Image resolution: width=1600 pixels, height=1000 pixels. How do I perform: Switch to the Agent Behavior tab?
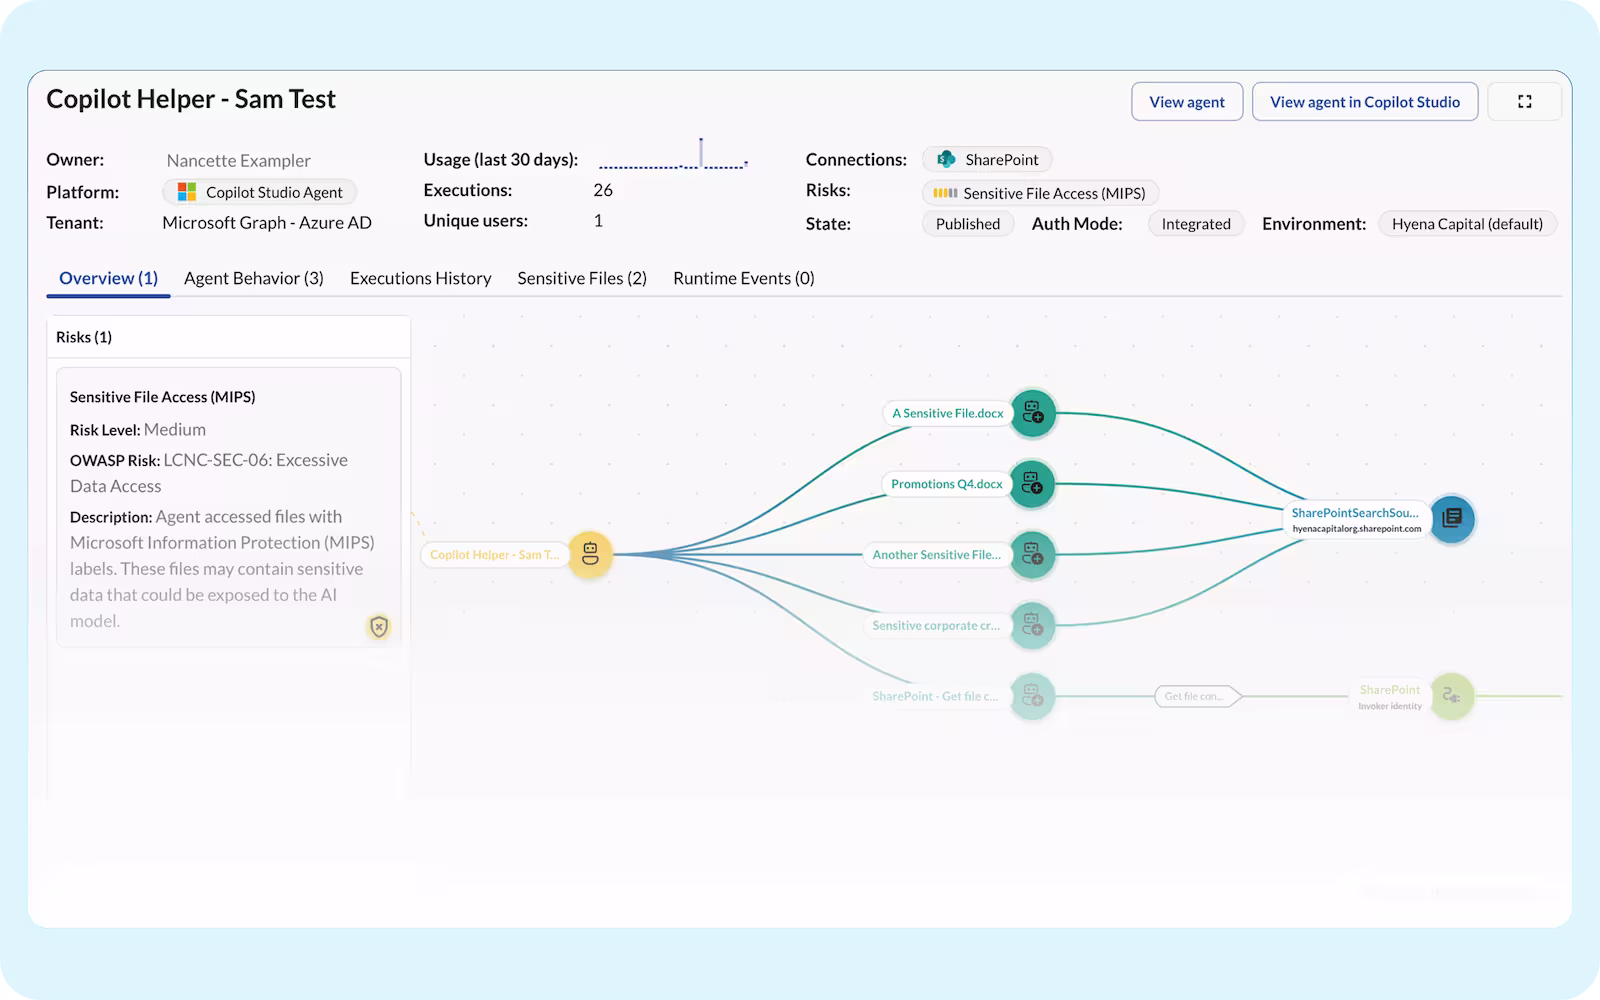(x=253, y=278)
